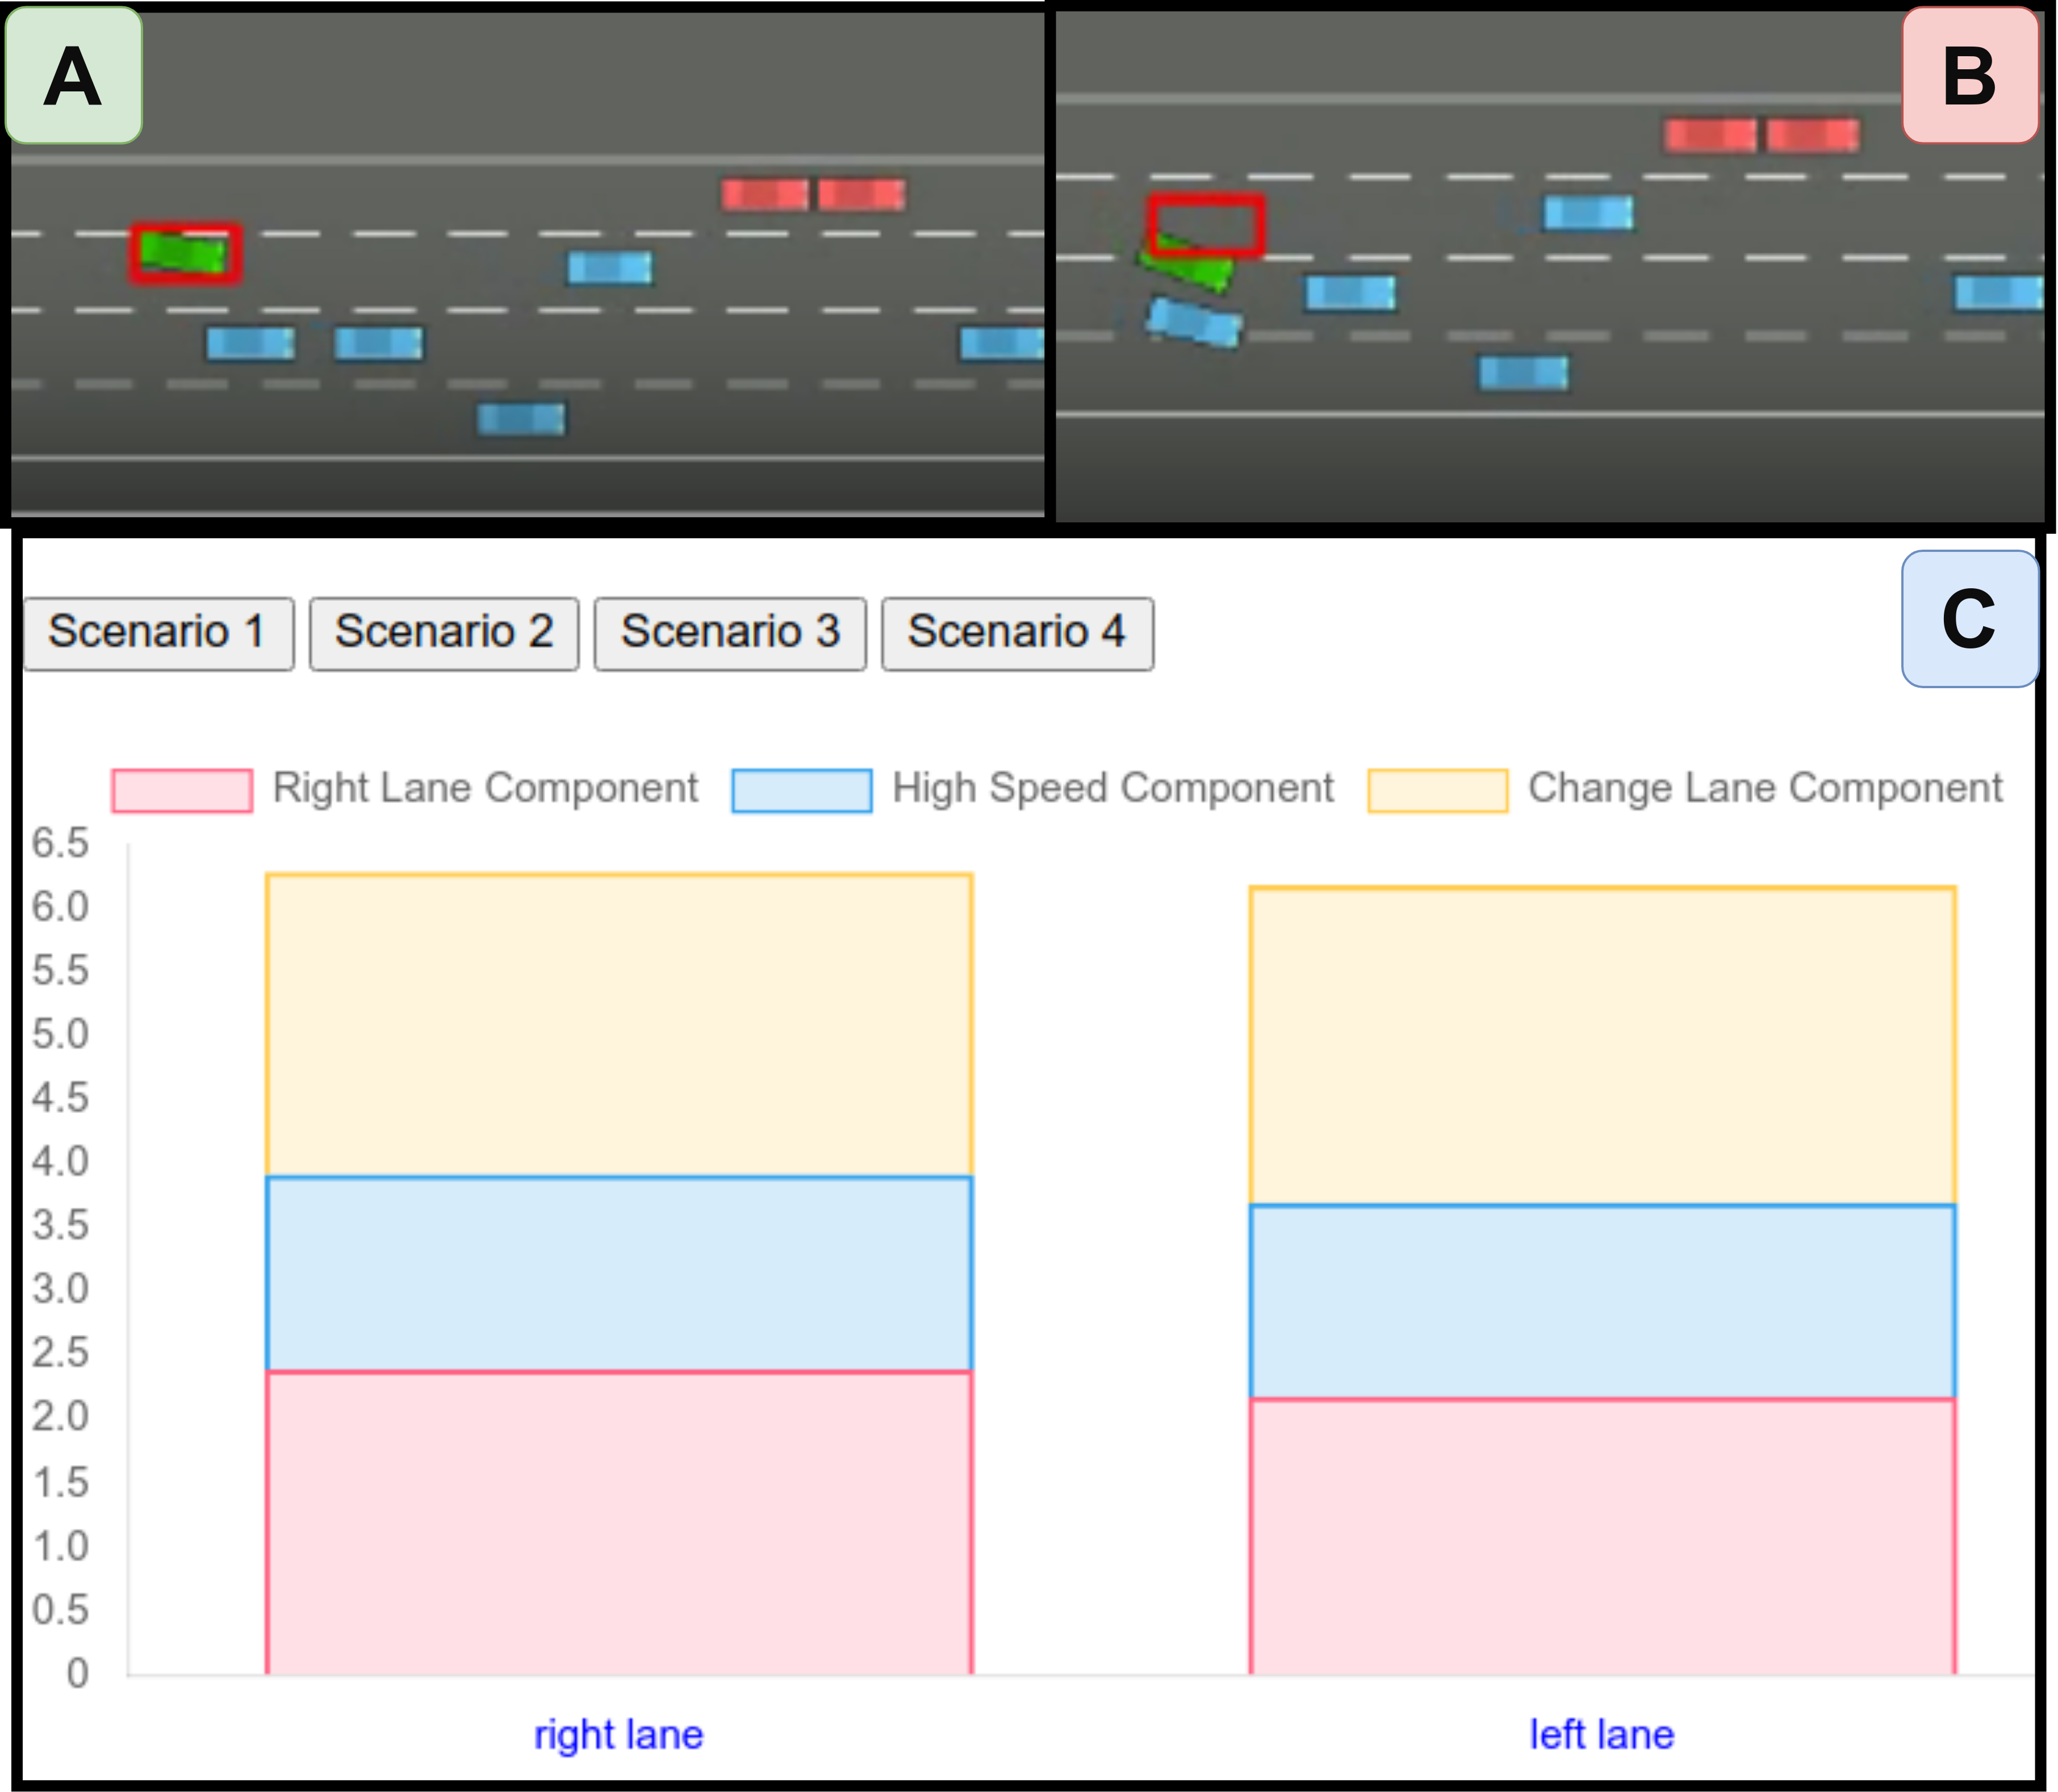Click the 'right lane' axis label
Viewport: 2058px width, 1792px height.
pos(618,1734)
